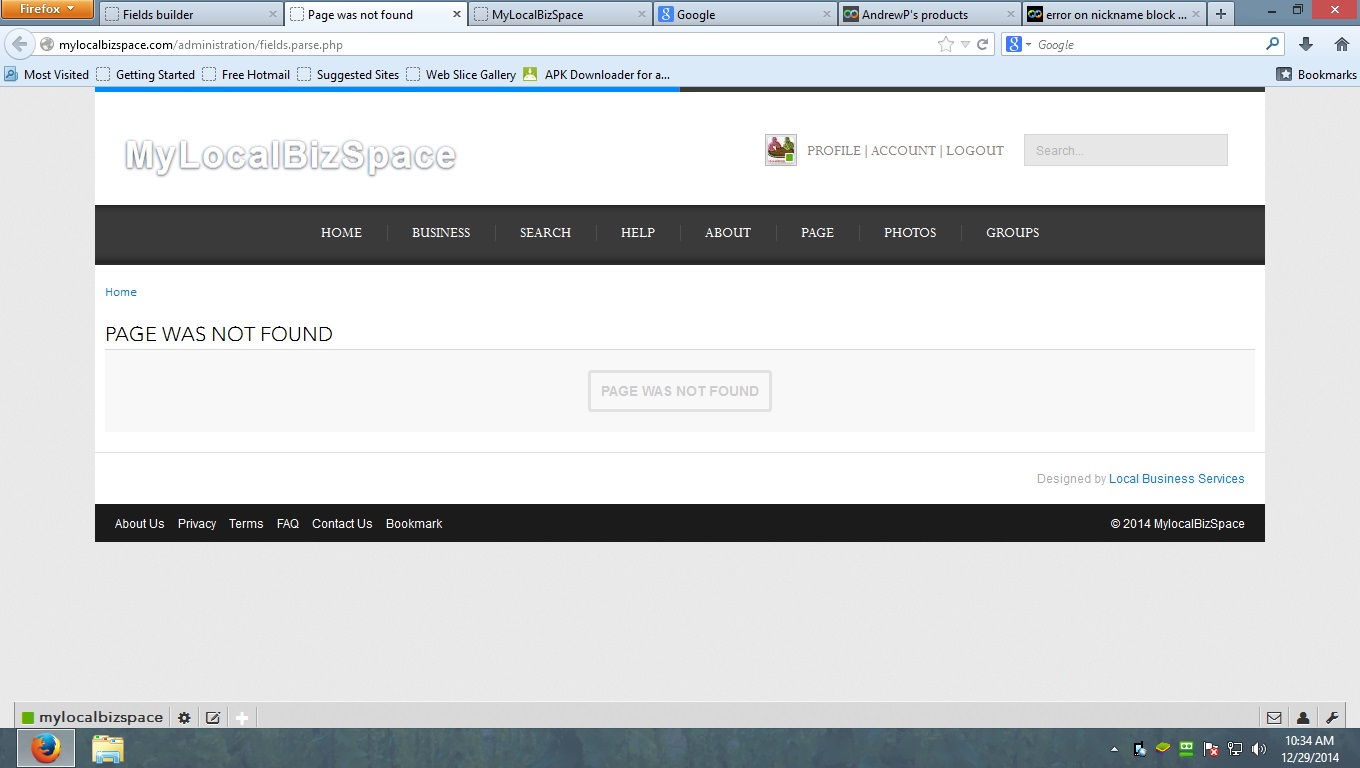Open HOME in the site navigation
This screenshot has height=768, width=1360.
tap(341, 232)
